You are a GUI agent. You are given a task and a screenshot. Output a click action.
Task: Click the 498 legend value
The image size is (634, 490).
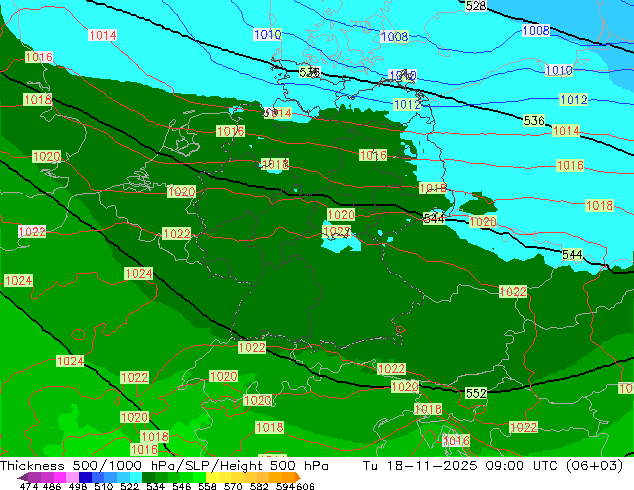pyautogui.click(x=78, y=486)
